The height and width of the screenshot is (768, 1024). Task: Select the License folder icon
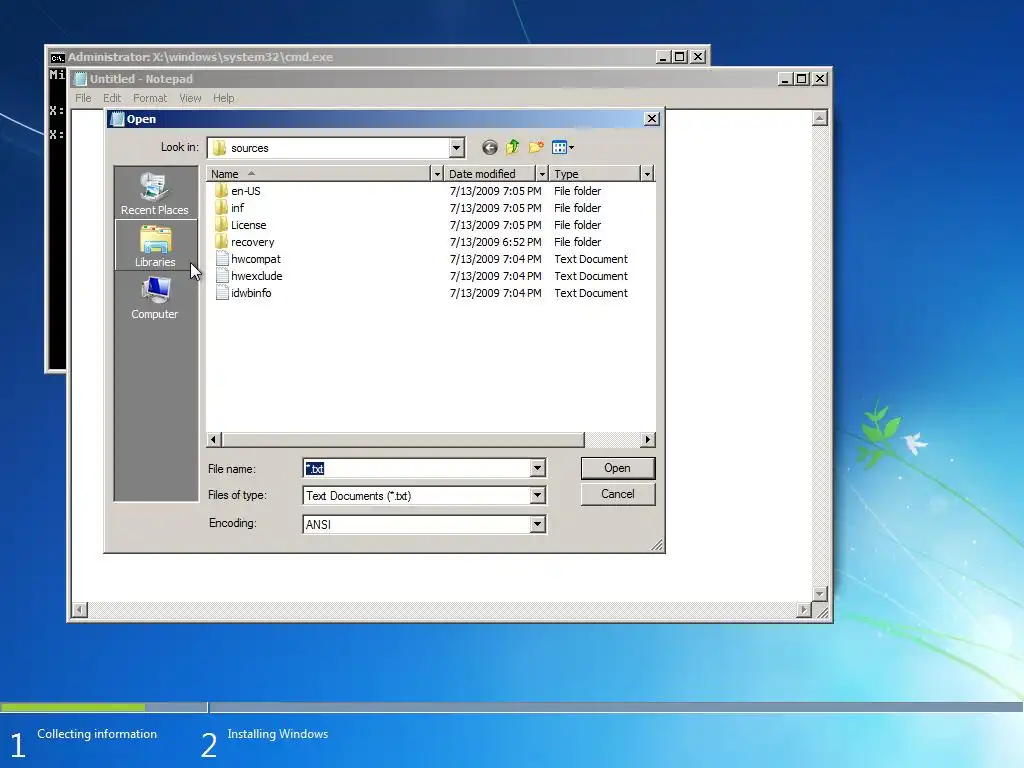[x=221, y=225]
